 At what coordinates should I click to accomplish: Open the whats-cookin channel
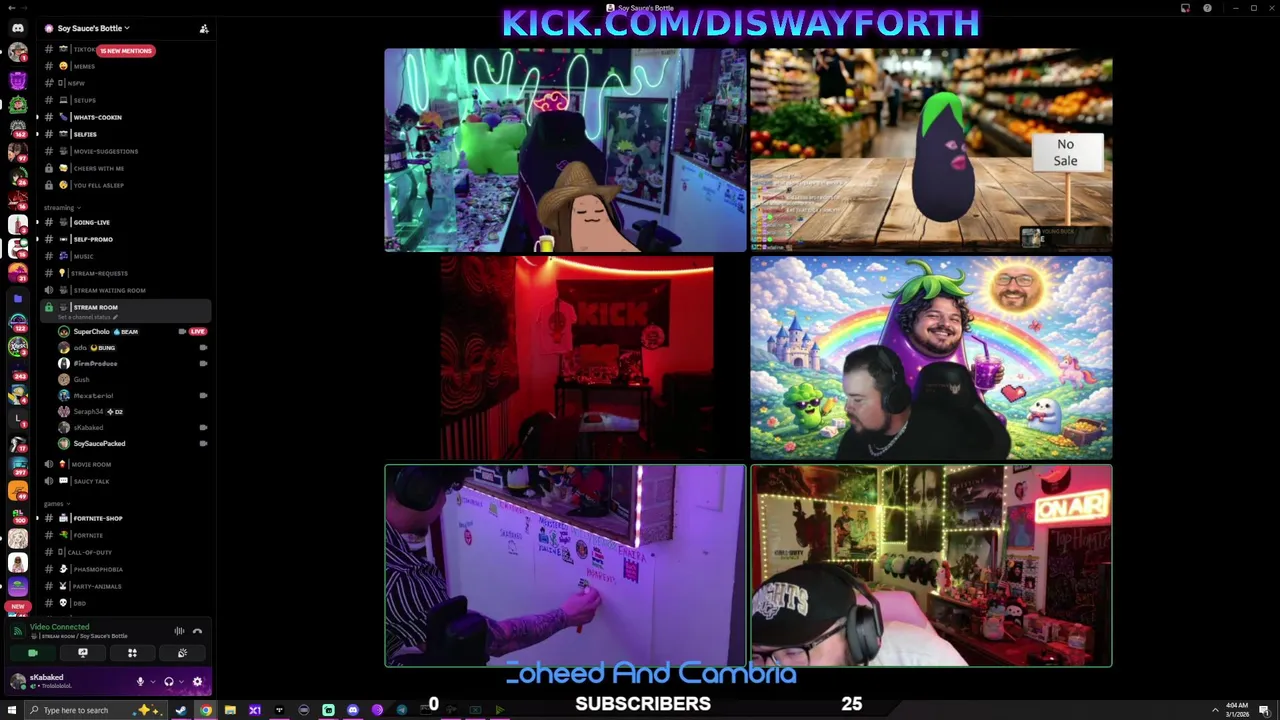point(125,117)
